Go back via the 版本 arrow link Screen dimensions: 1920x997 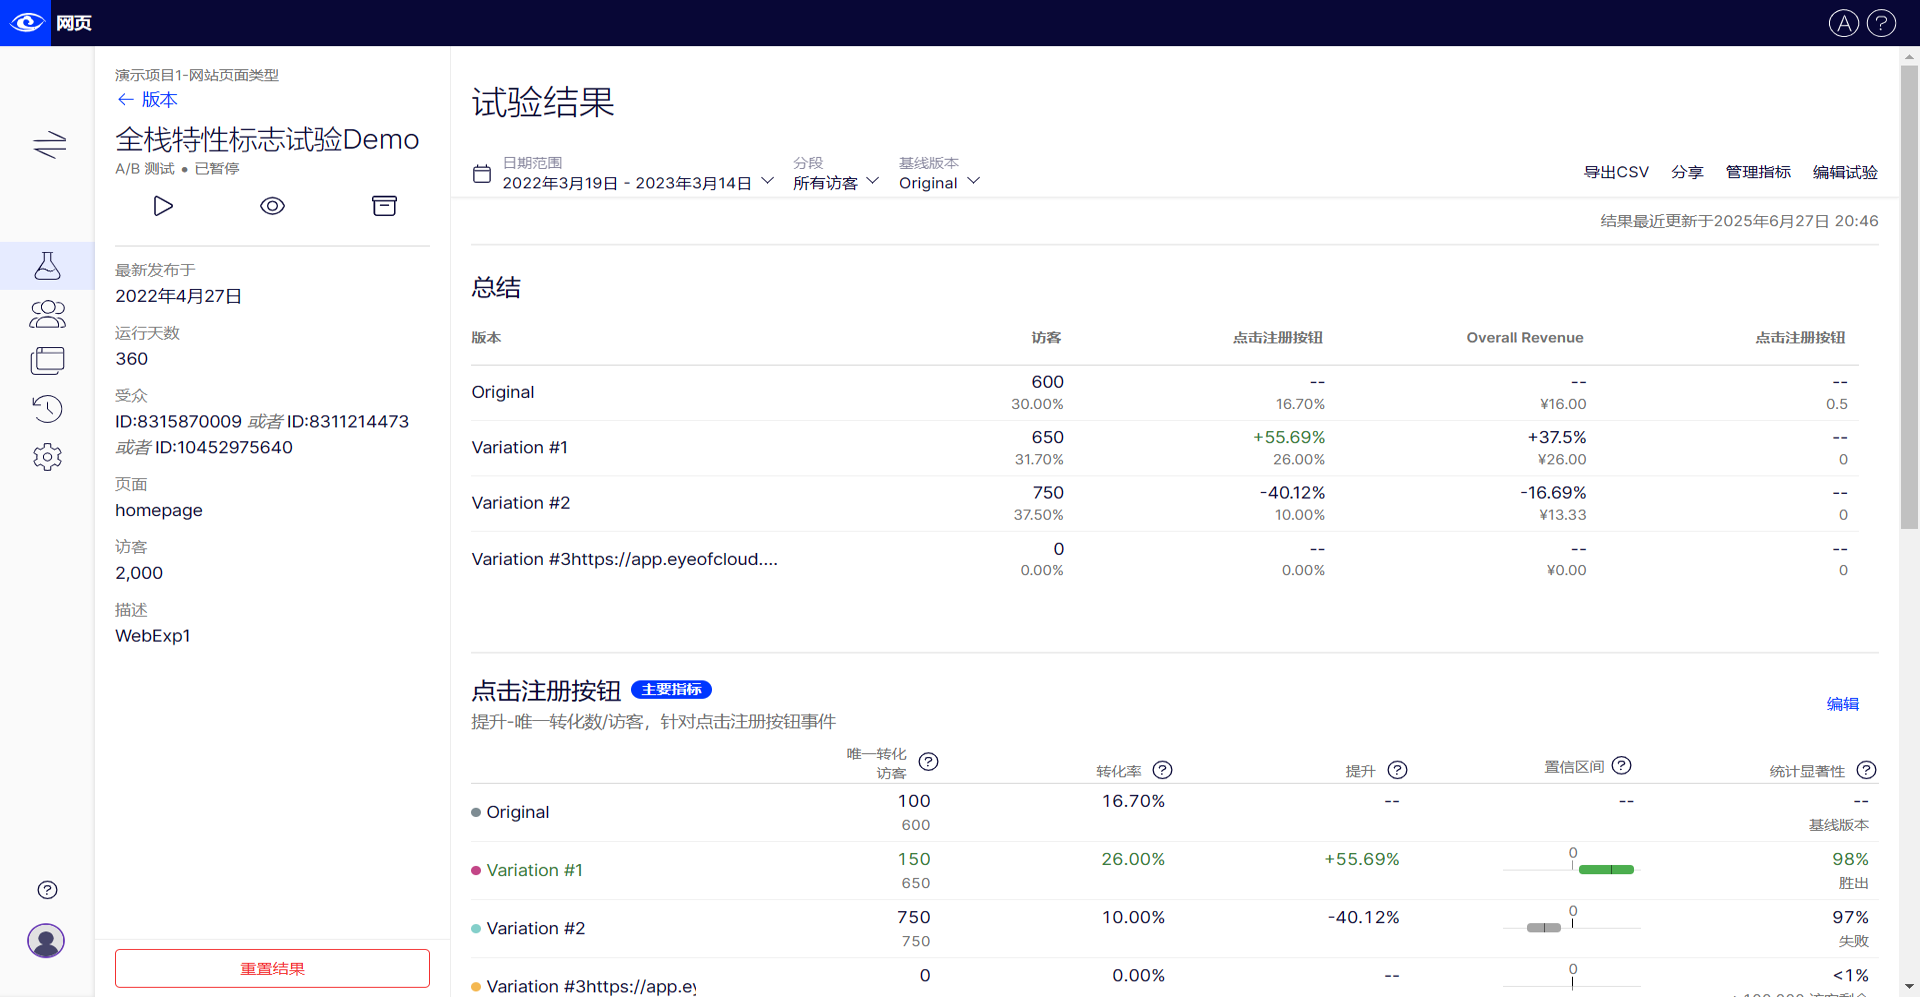point(147,99)
